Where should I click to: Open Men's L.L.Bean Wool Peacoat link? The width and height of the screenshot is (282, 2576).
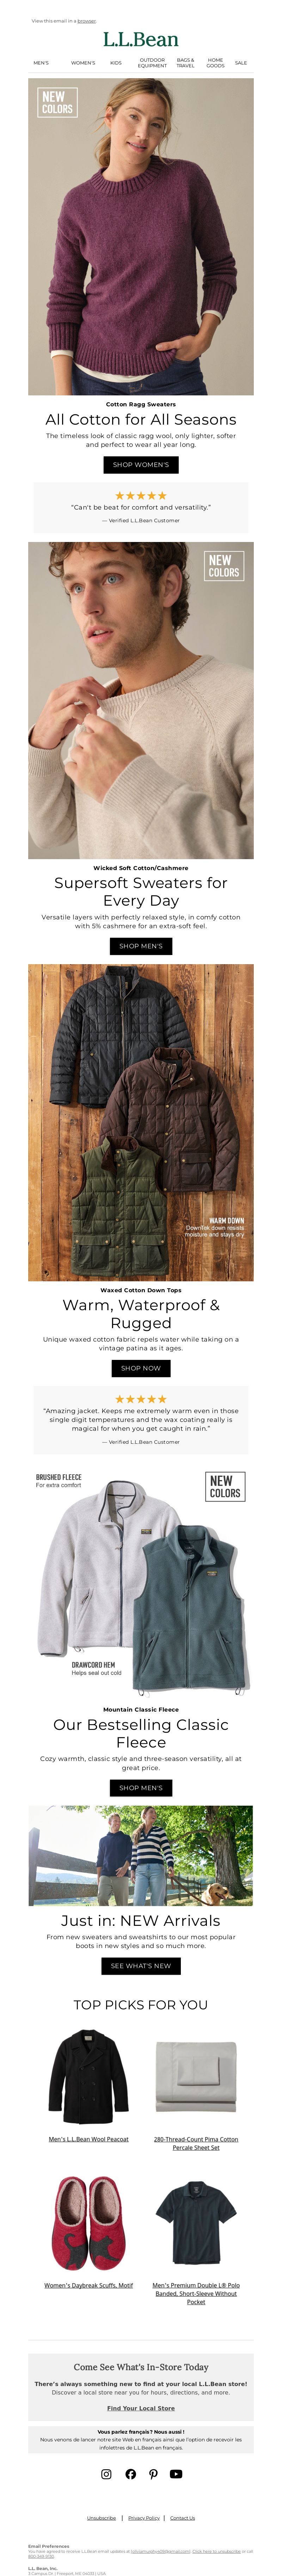point(89,2139)
